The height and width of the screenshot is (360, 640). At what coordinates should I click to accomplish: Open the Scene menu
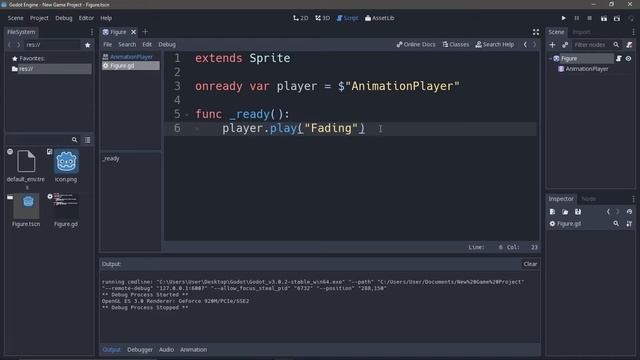16,18
